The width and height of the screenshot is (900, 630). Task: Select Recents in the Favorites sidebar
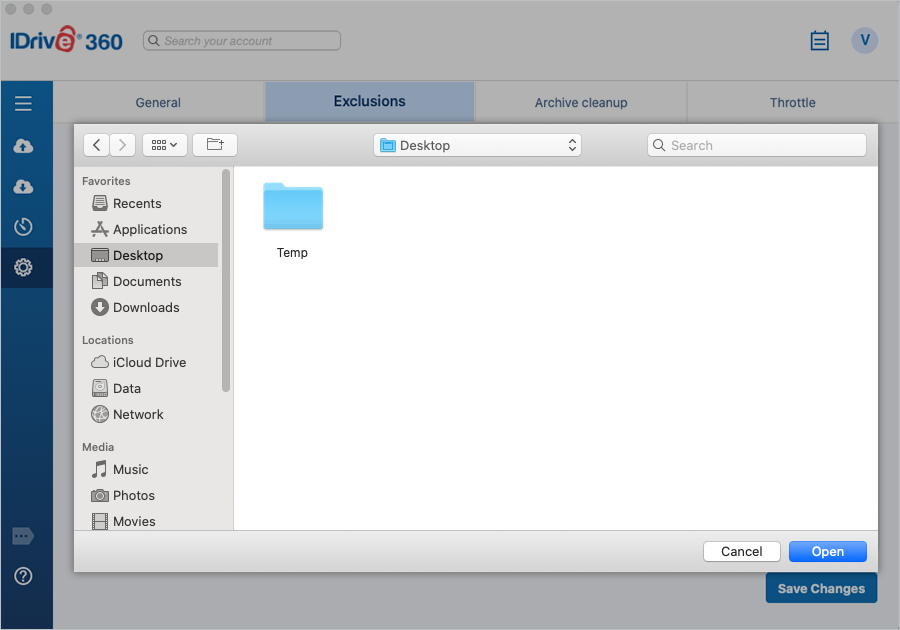tap(146, 204)
